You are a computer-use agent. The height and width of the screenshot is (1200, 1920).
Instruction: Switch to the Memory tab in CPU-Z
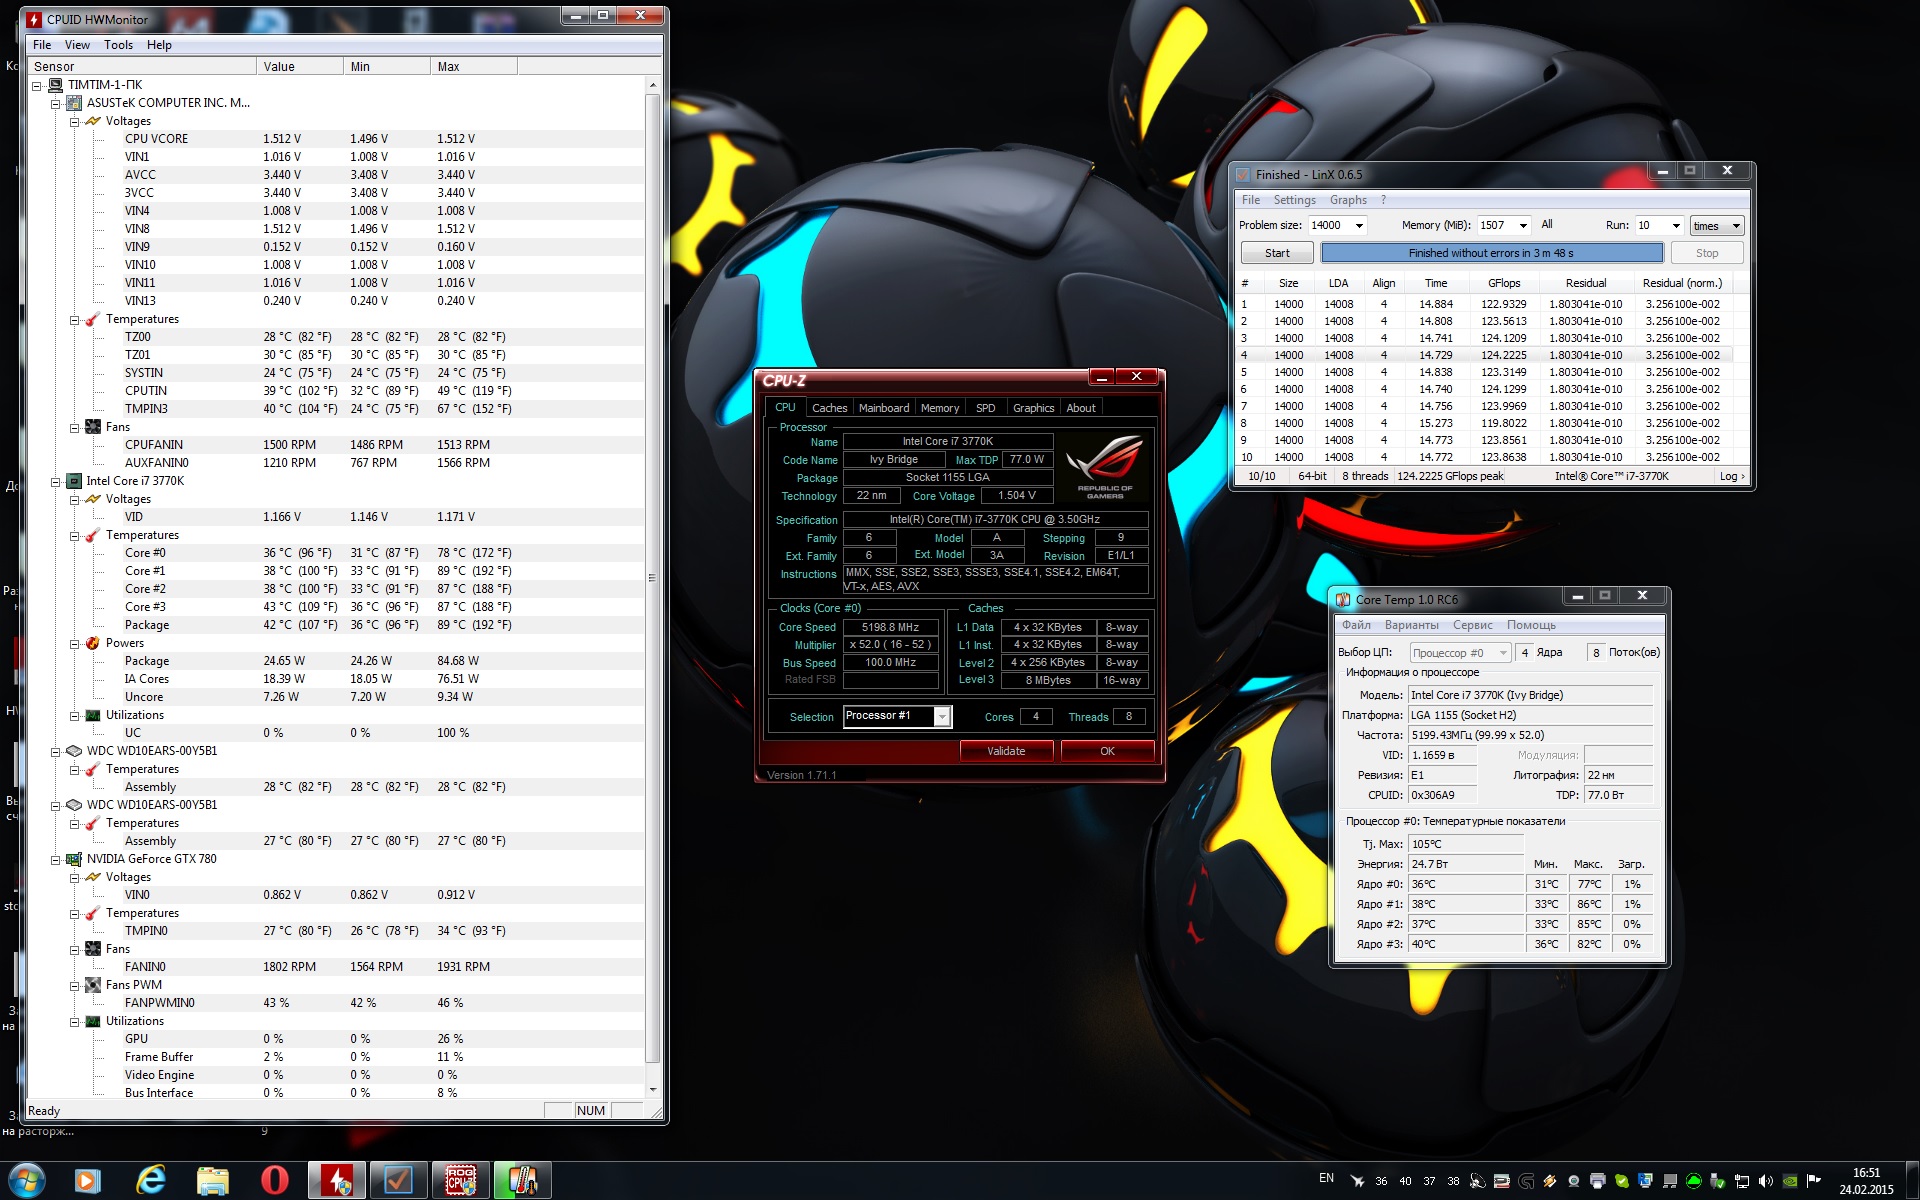coord(939,408)
